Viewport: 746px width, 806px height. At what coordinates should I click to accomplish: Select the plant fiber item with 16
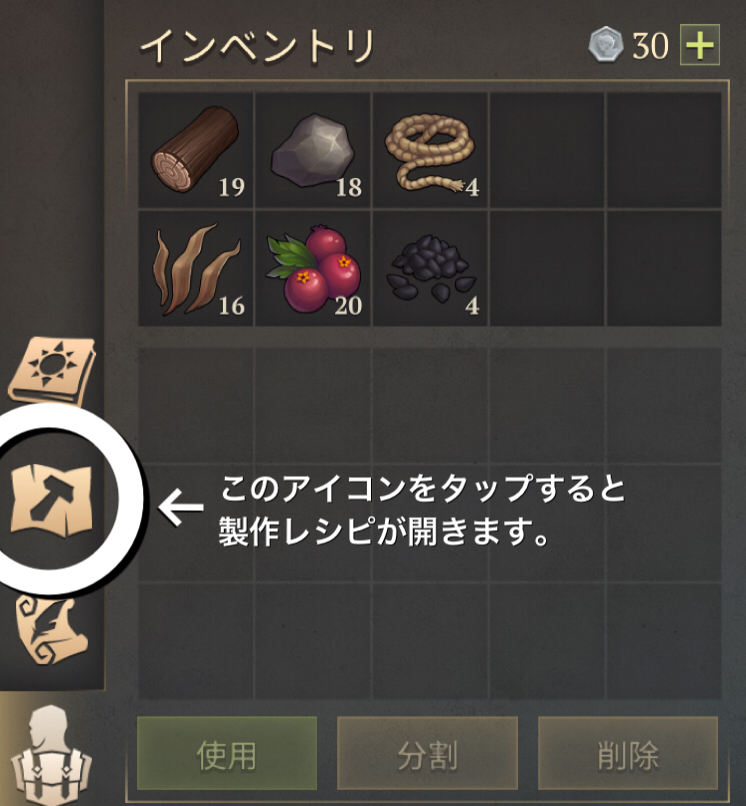click(196, 268)
